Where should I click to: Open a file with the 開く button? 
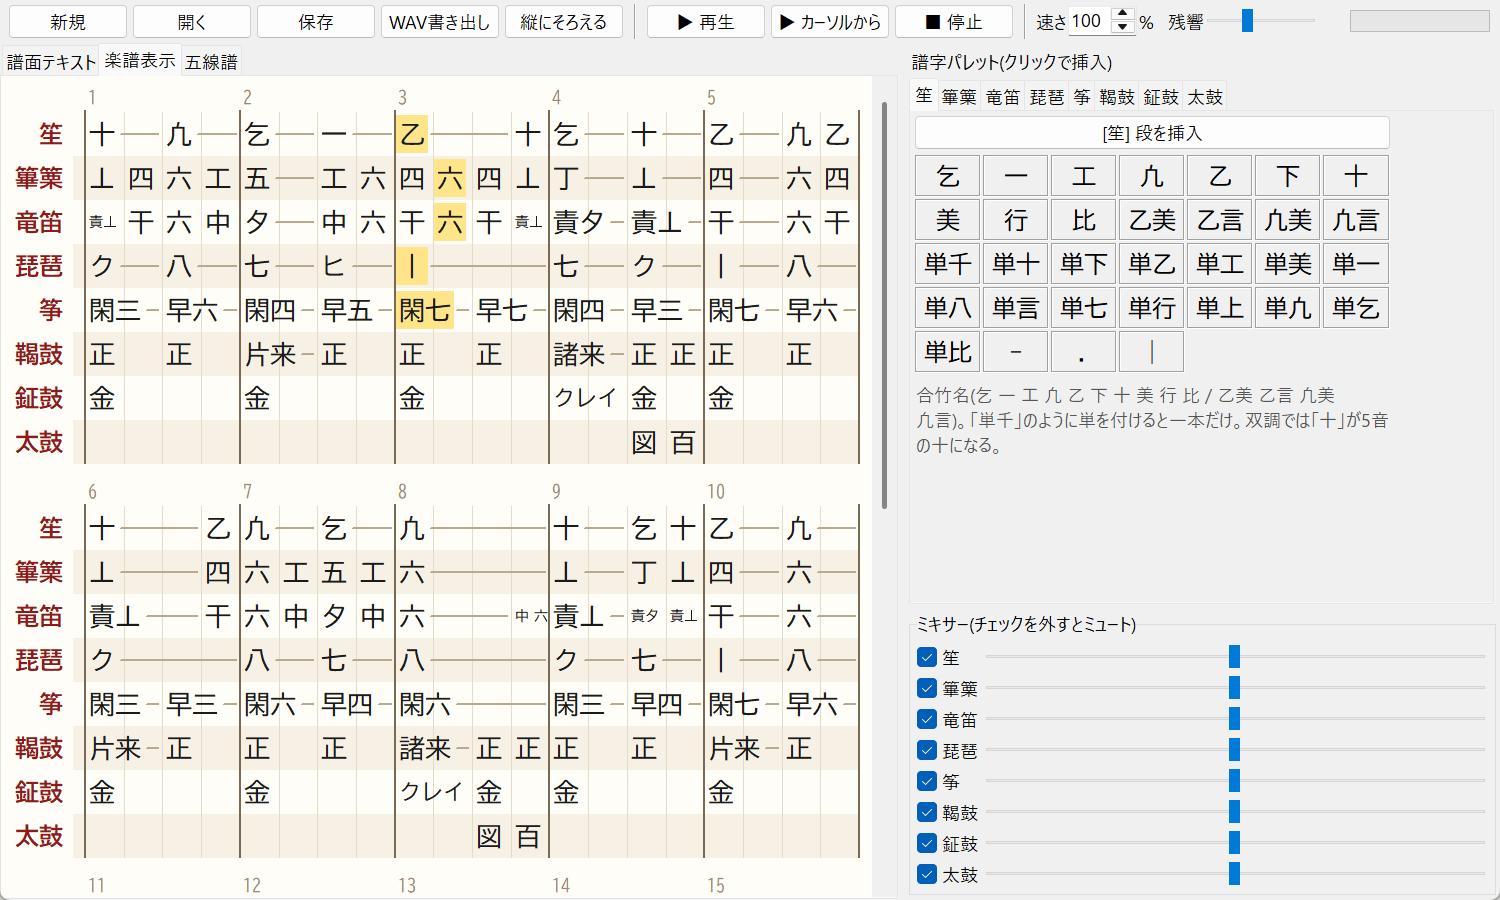tap(192, 22)
